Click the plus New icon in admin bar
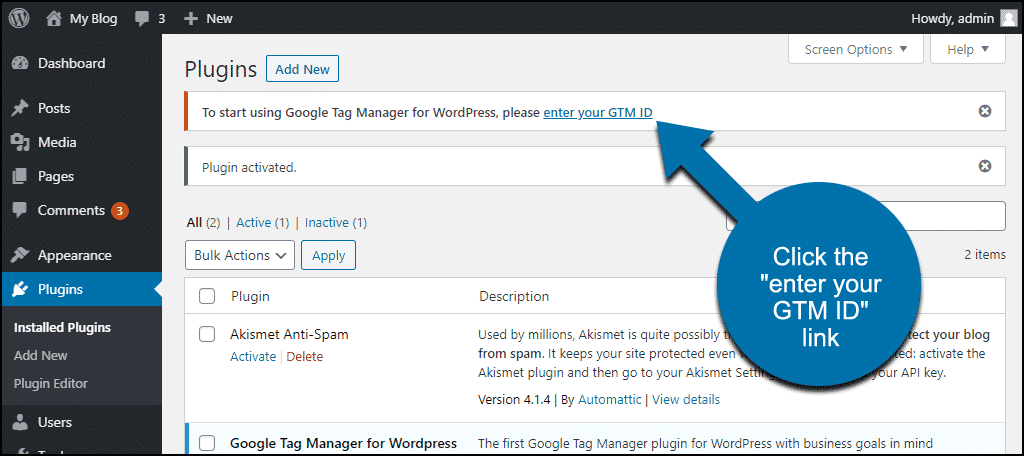Viewport: 1024px width, 456px height. 191,19
